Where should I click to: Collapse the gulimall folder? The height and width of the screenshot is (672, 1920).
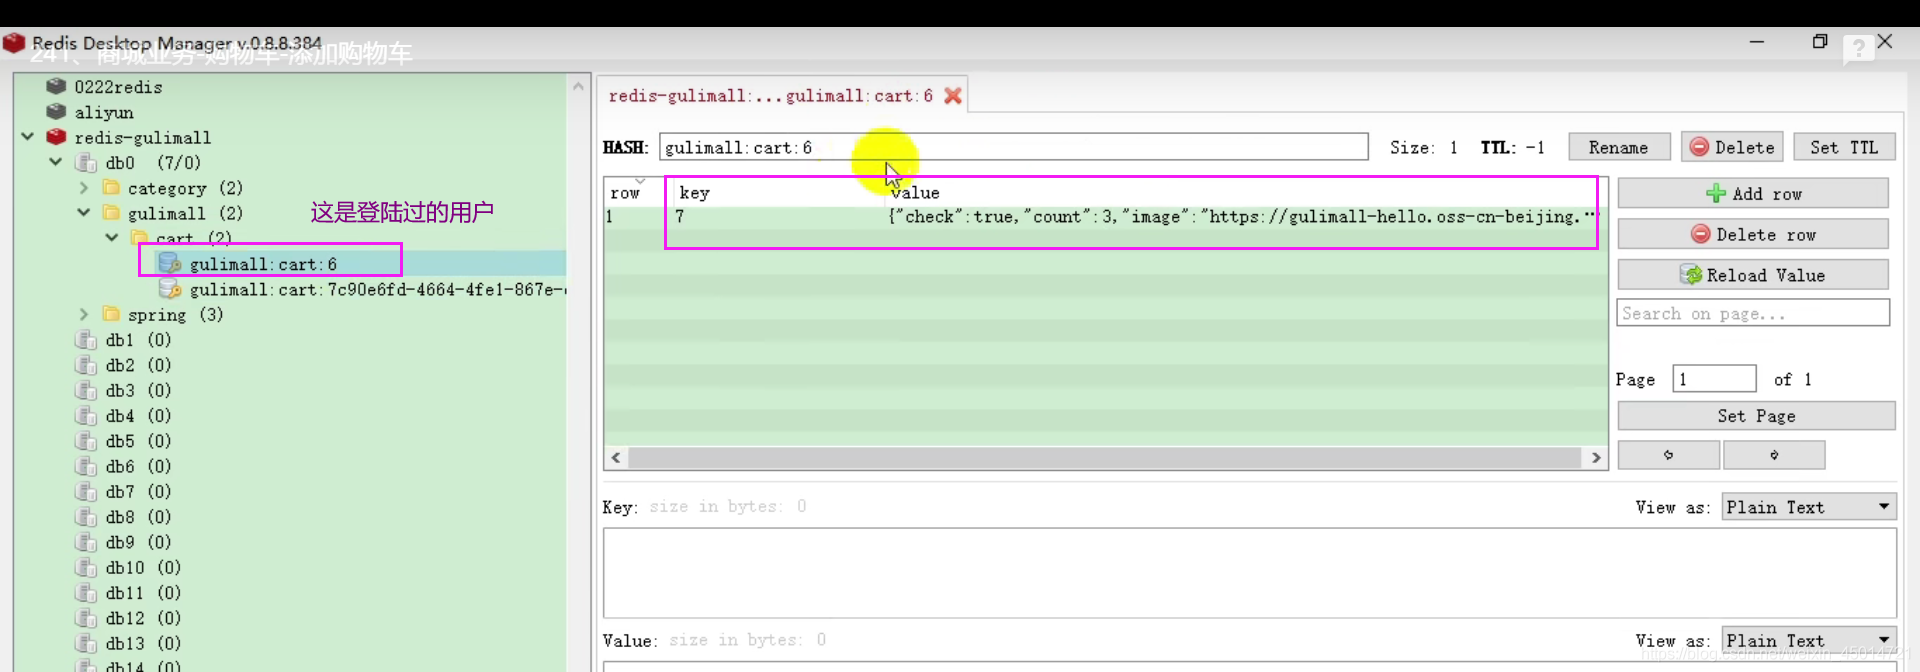[x=83, y=212]
